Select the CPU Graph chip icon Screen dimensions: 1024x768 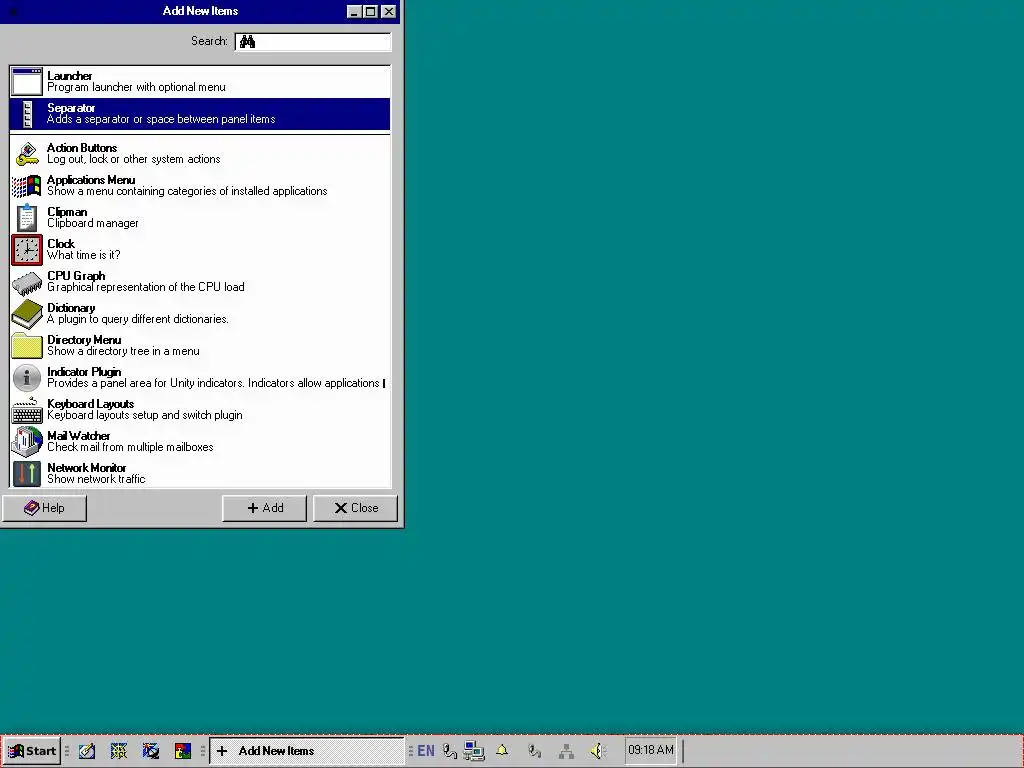pos(27,281)
